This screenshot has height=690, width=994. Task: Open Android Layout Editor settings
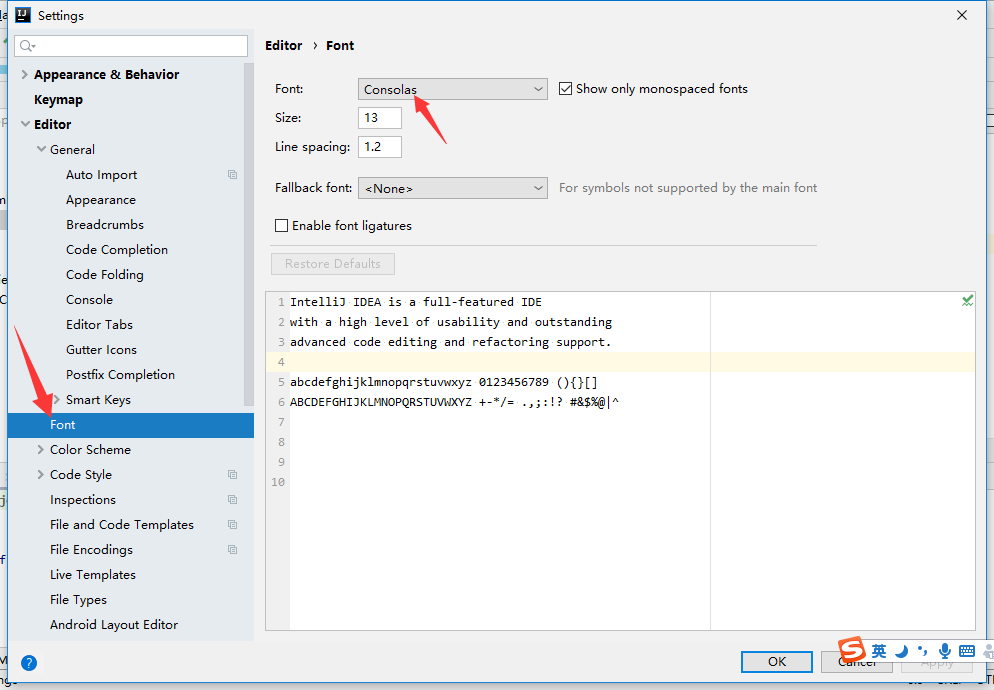[x=114, y=625]
